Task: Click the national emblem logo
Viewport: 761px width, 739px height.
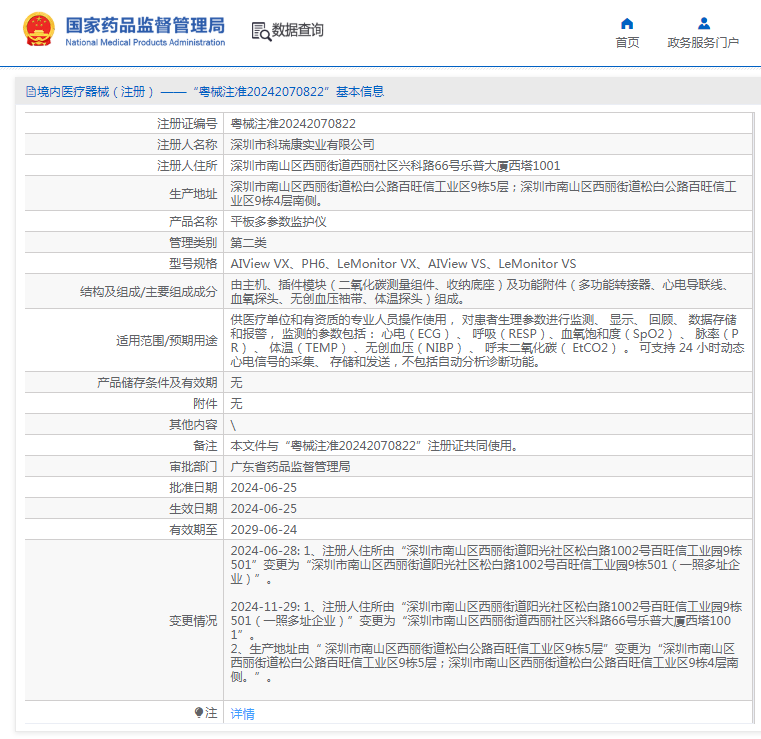Action: tap(39, 30)
